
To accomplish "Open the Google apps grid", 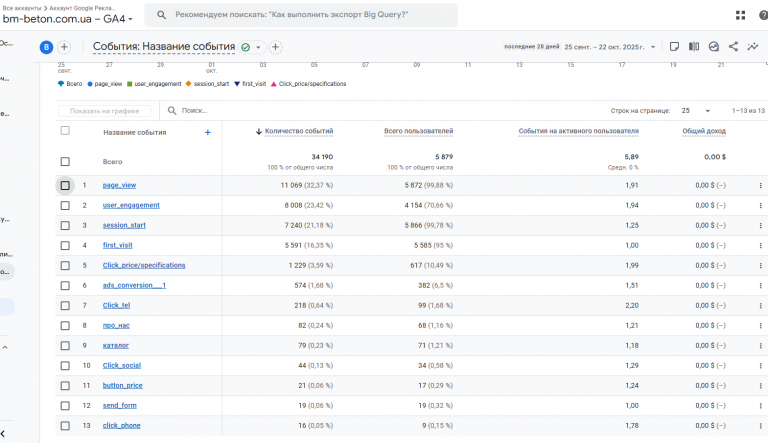I will click(x=740, y=15).
